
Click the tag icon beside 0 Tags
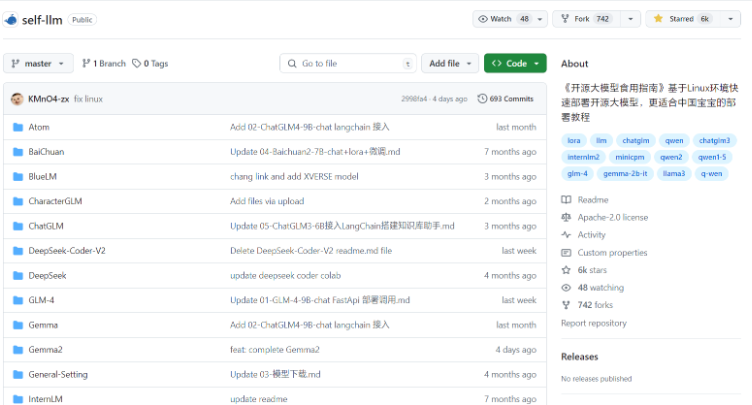point(137,63)
